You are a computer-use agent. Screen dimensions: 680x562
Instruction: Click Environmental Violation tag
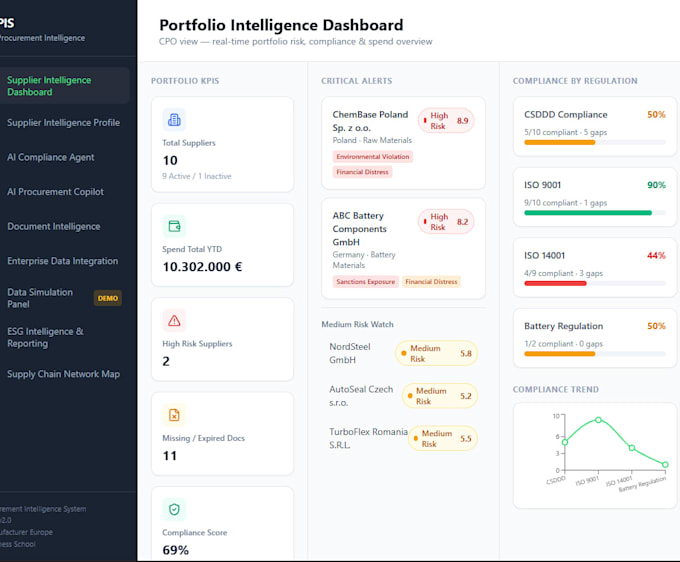tap(373, 157)
